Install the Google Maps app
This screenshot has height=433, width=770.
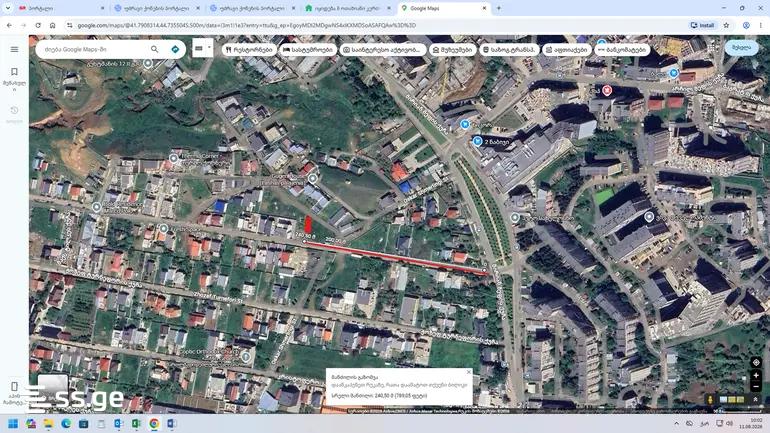tap(702, 25)
